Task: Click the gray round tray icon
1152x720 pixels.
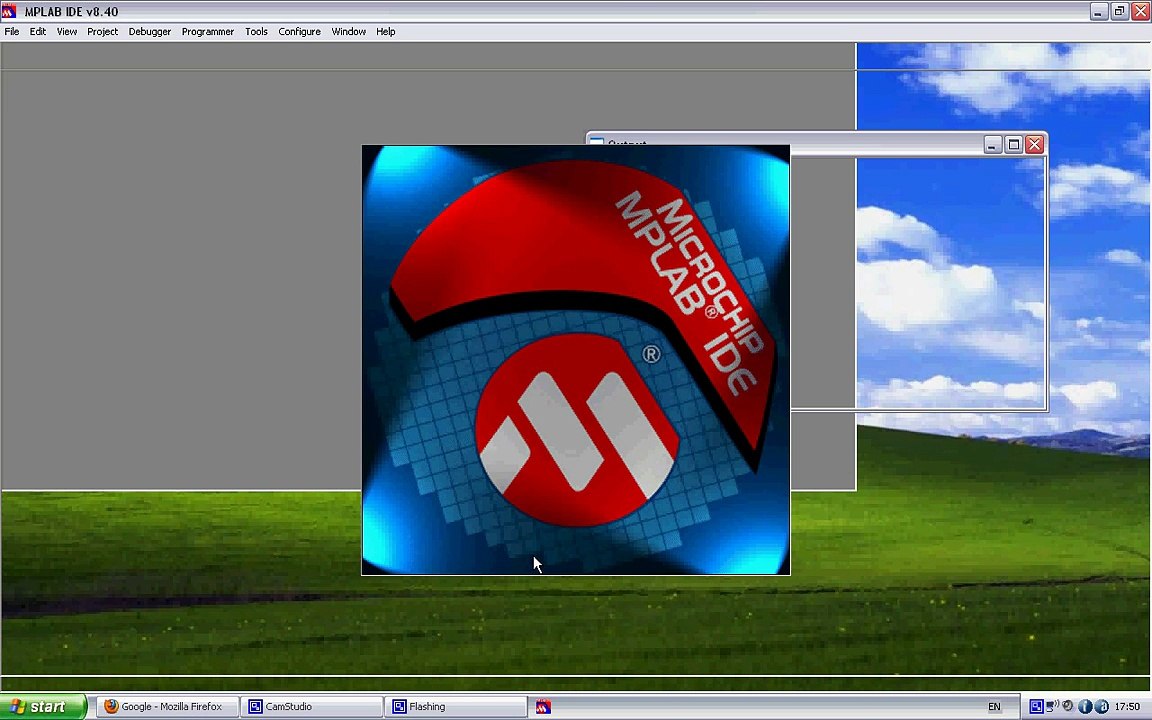Action: [1068, 706]
